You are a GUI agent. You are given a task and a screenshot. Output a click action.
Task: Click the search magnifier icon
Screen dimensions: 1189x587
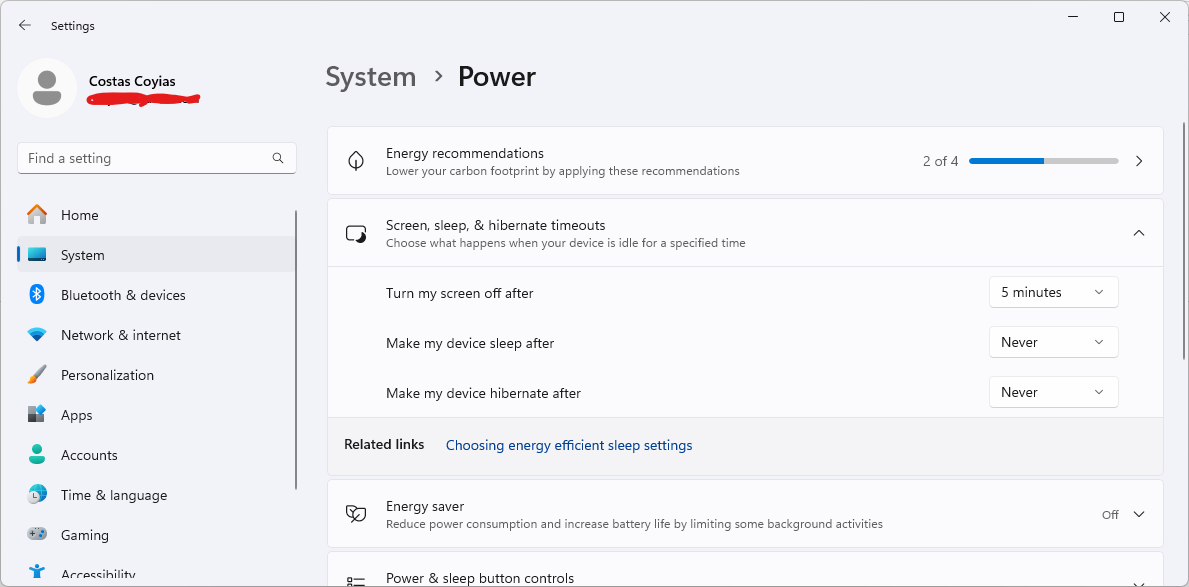point(278,158)
